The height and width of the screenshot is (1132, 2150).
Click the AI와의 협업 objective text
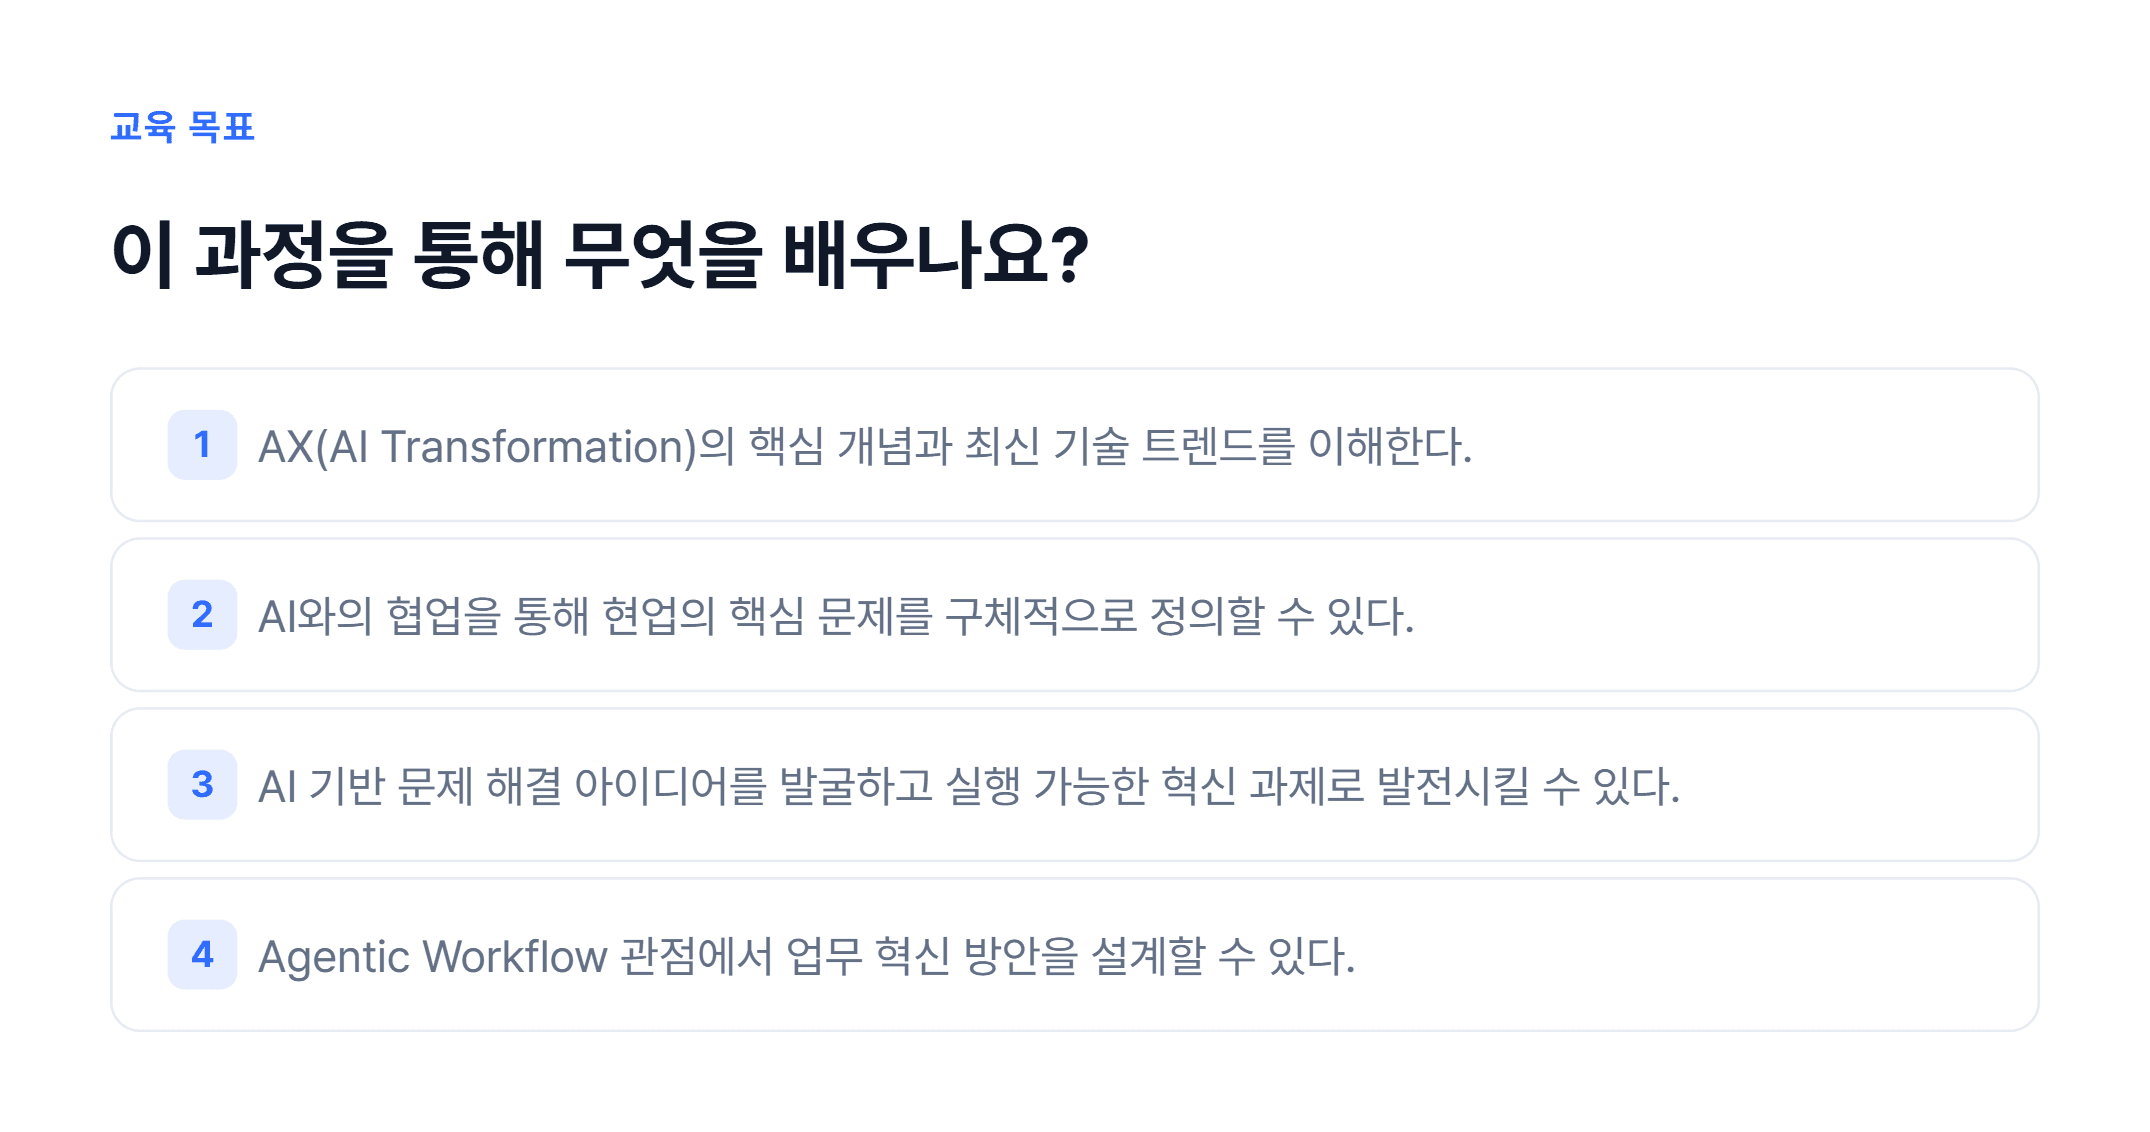pos(836,616)
